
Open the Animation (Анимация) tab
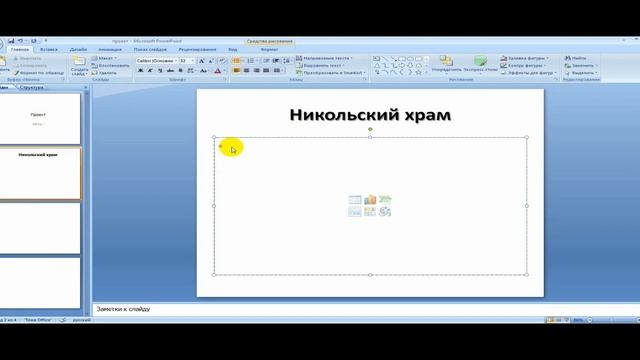(110, 49)
